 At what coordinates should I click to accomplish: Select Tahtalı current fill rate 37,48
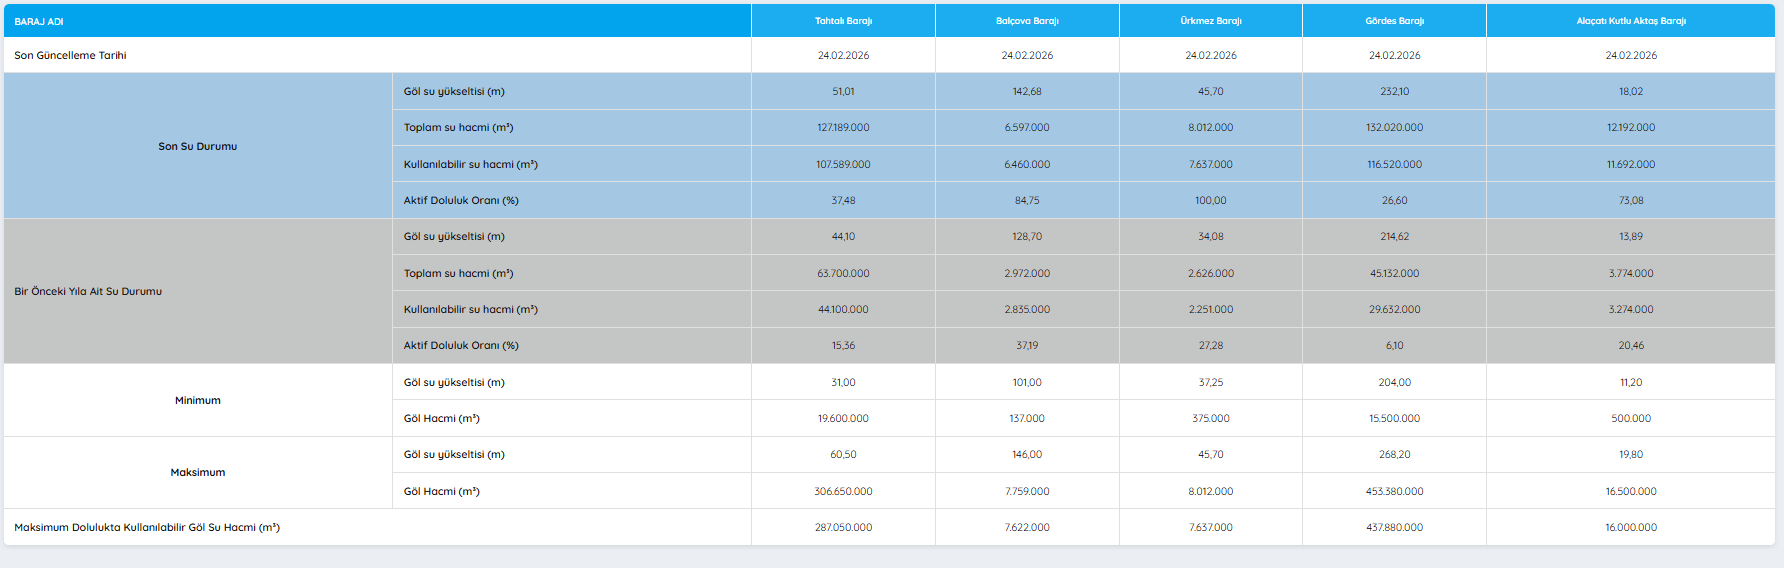pyautogui.click(x=843, y=201)
